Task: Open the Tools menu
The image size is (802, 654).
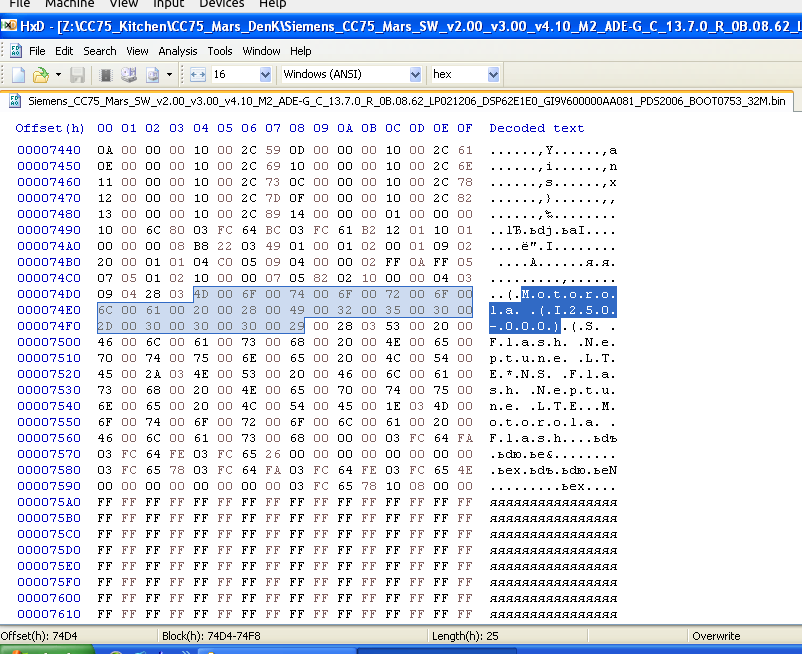Action: coord(220,51)
